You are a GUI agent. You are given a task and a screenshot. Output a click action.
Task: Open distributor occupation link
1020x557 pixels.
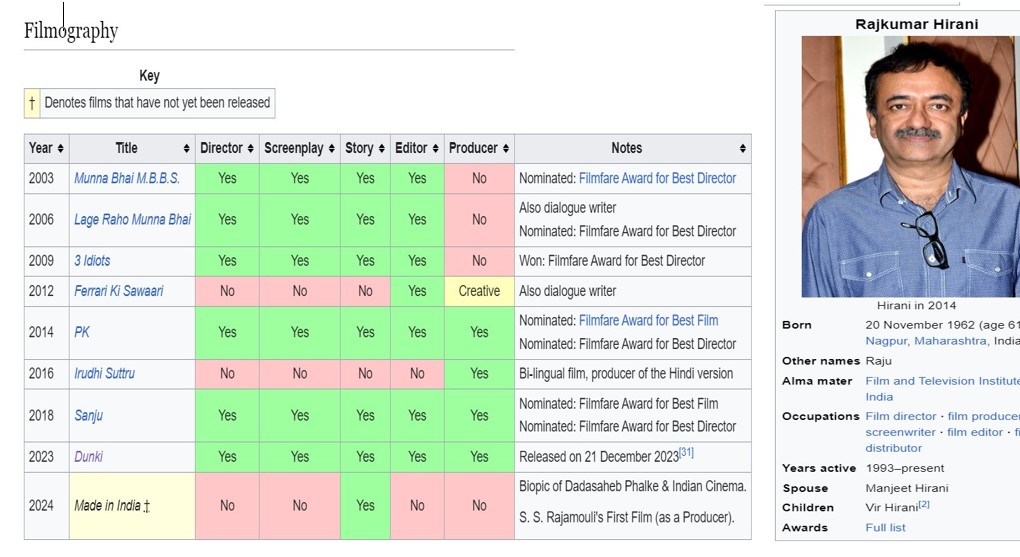coord(893,448)
